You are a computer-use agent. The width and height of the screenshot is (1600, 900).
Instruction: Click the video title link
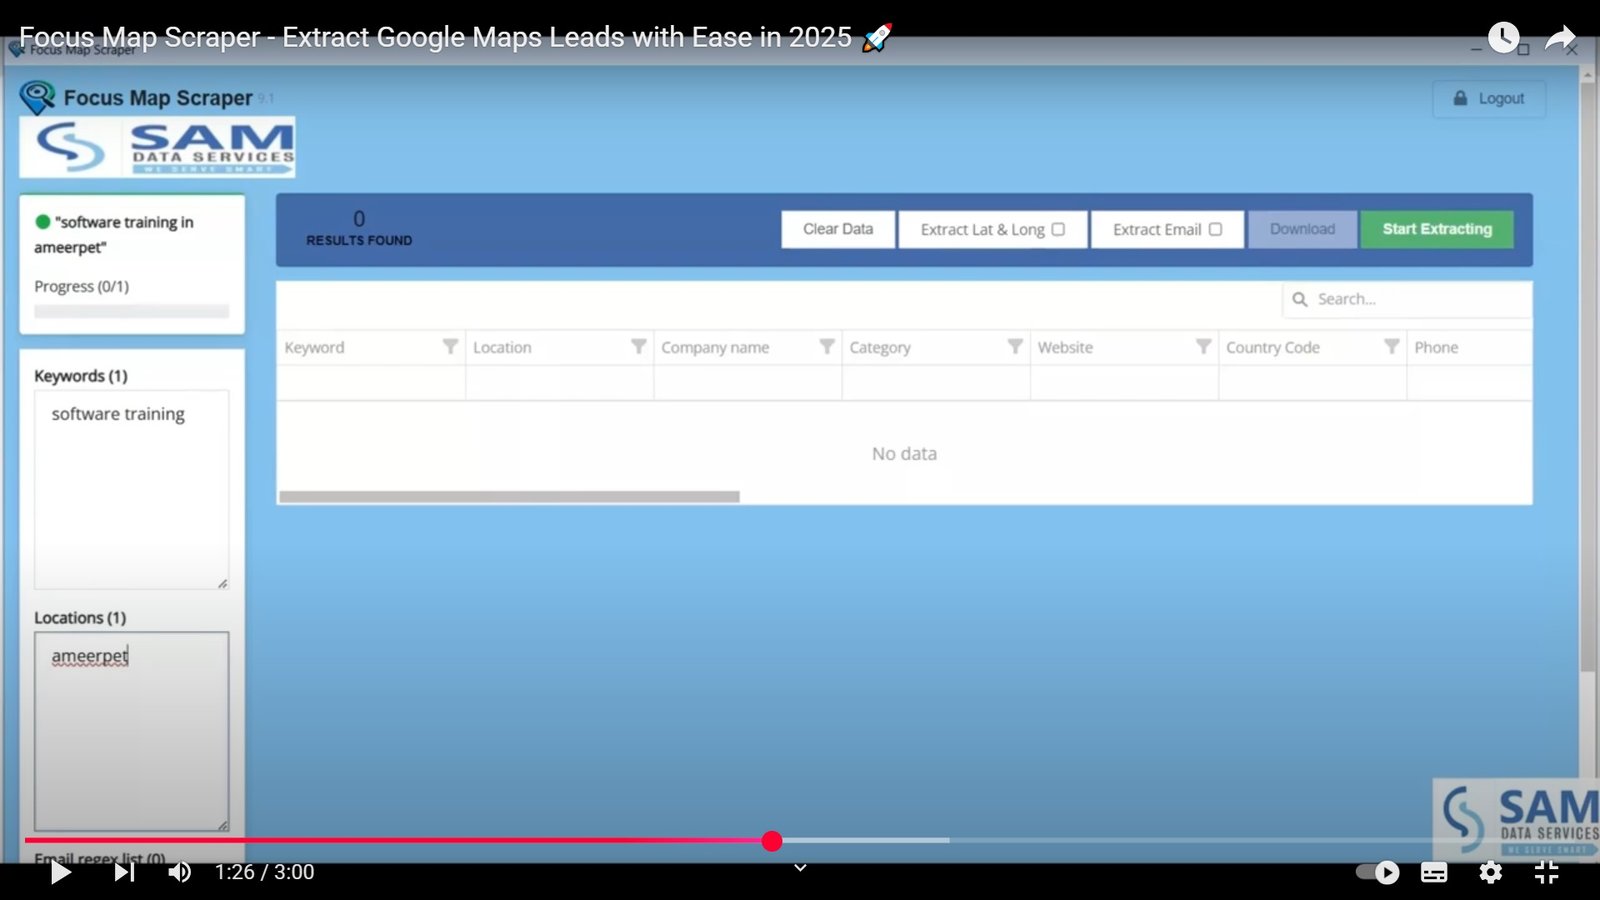point(455,38)
